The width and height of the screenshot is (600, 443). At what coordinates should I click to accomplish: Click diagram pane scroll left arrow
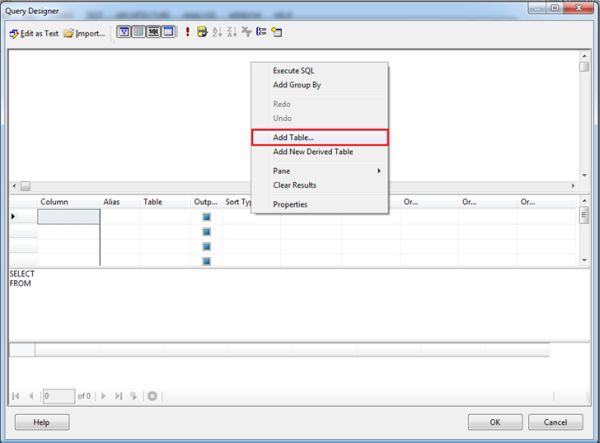click(x=14, y=186)
